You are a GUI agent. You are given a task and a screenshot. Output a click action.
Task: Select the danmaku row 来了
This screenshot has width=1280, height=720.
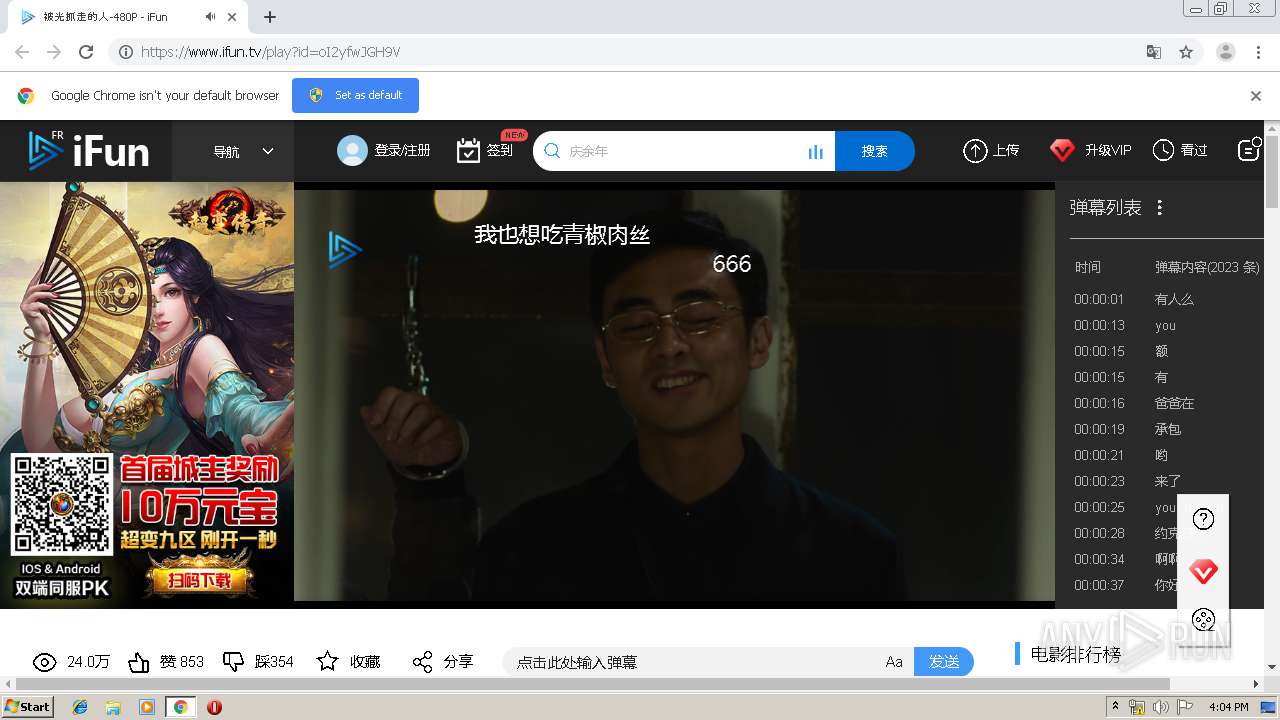pos(1166,481)
